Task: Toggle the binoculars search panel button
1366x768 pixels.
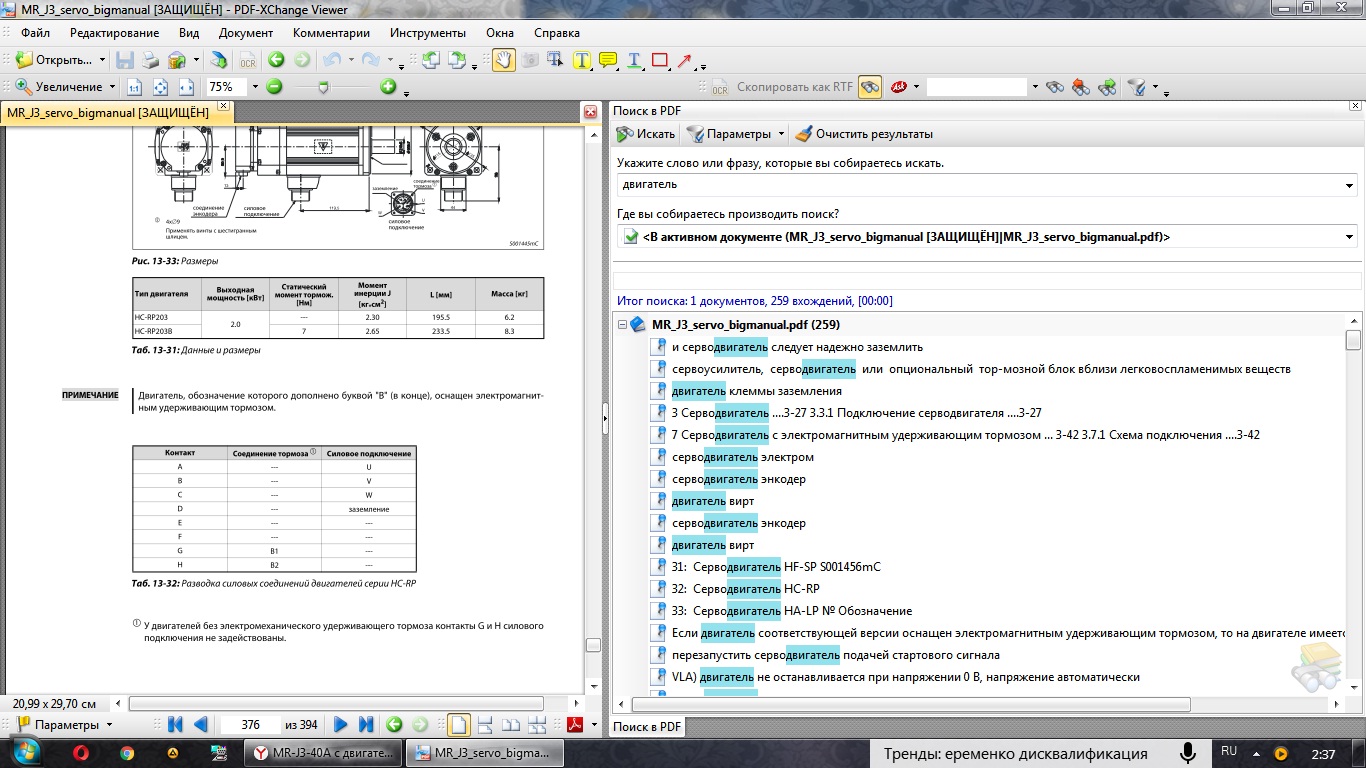Action: 869,87
